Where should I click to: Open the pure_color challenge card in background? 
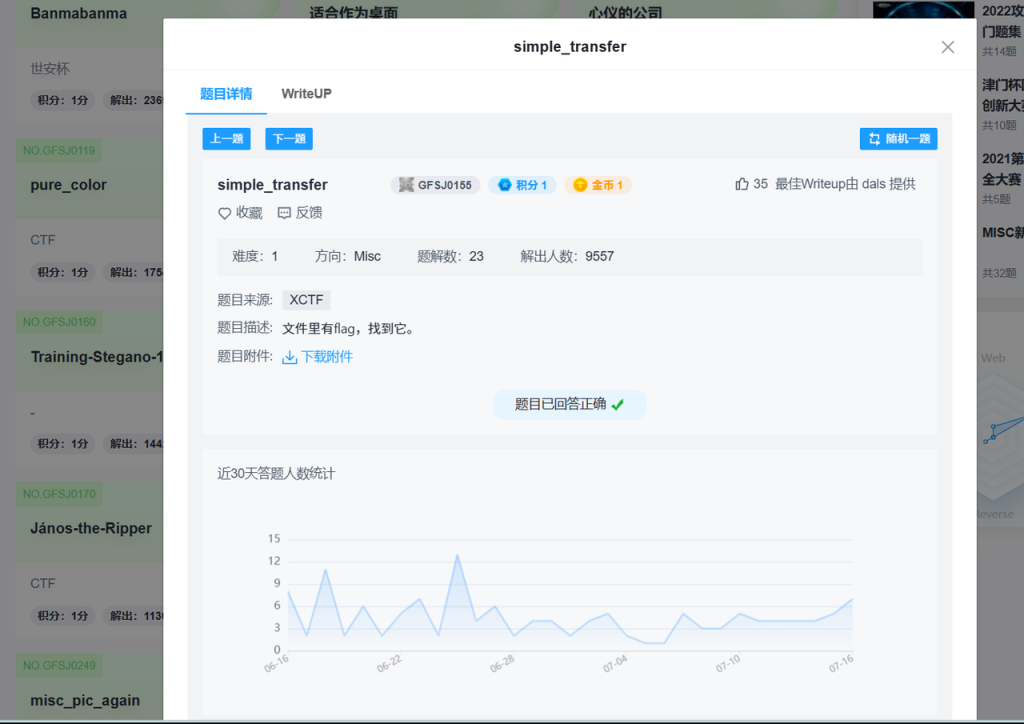69,185
